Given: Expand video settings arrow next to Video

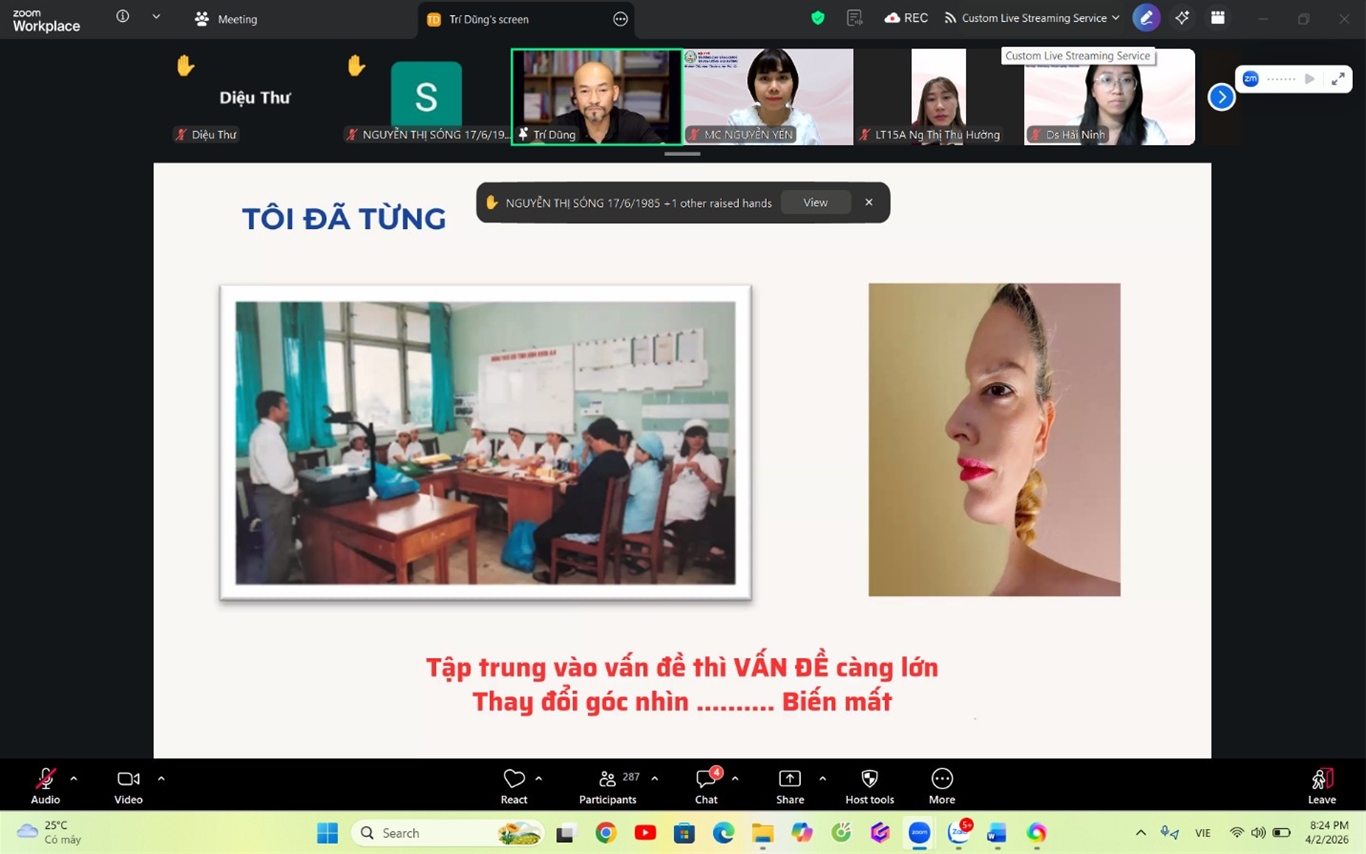Looking at the screenshot, I should tap(161, 778).
